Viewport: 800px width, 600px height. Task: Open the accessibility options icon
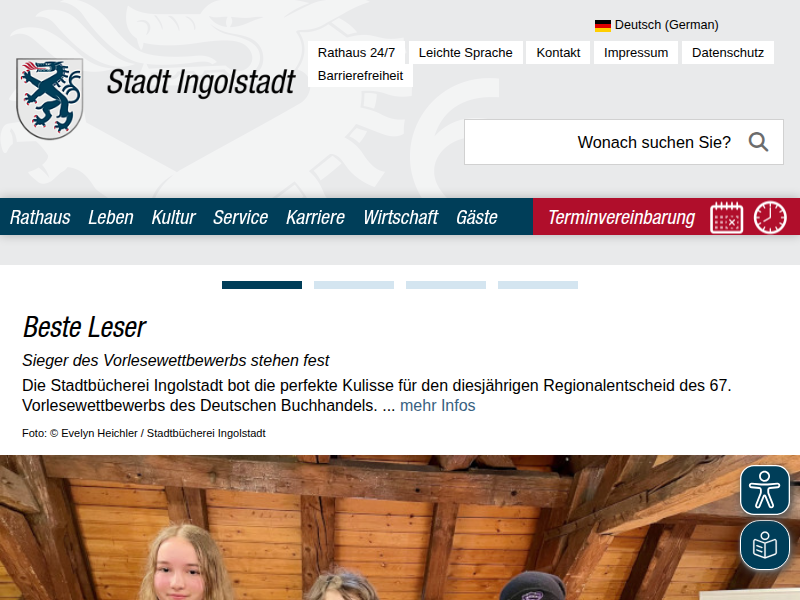tap(765, 490)
